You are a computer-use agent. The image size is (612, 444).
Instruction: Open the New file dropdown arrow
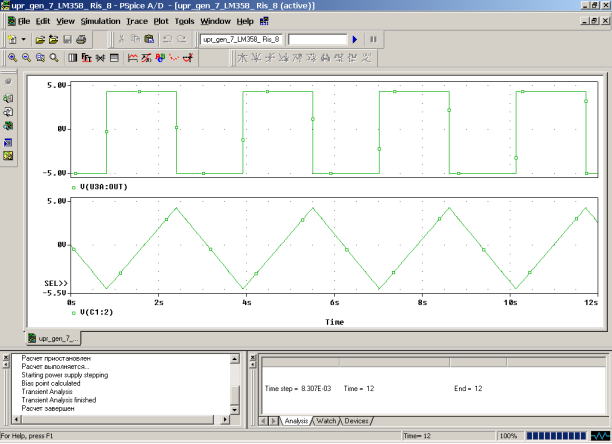click(x=23, y=39)
